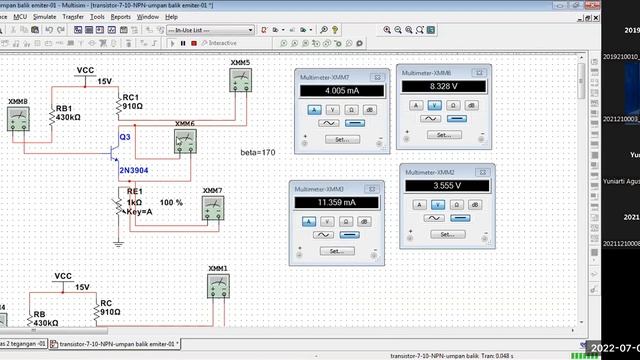
Task: Click the XMM5 multimeter instrument icon
Action: point(240,80)
